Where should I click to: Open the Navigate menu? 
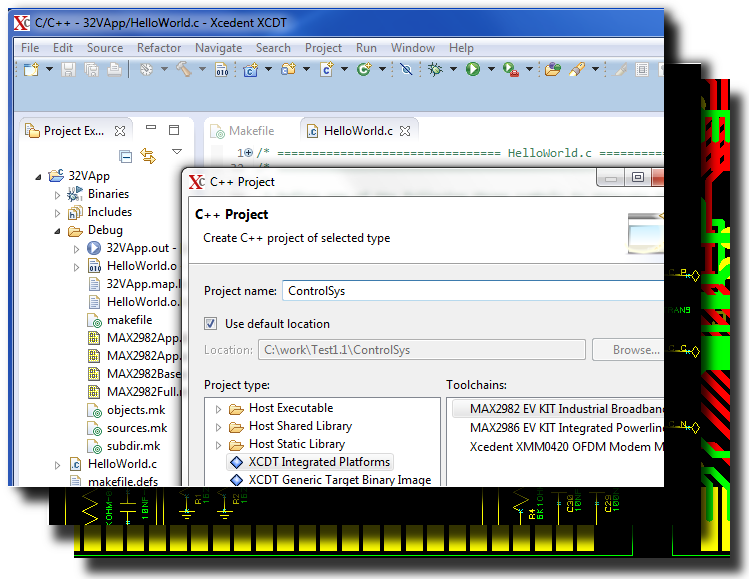tap(218, 48)
